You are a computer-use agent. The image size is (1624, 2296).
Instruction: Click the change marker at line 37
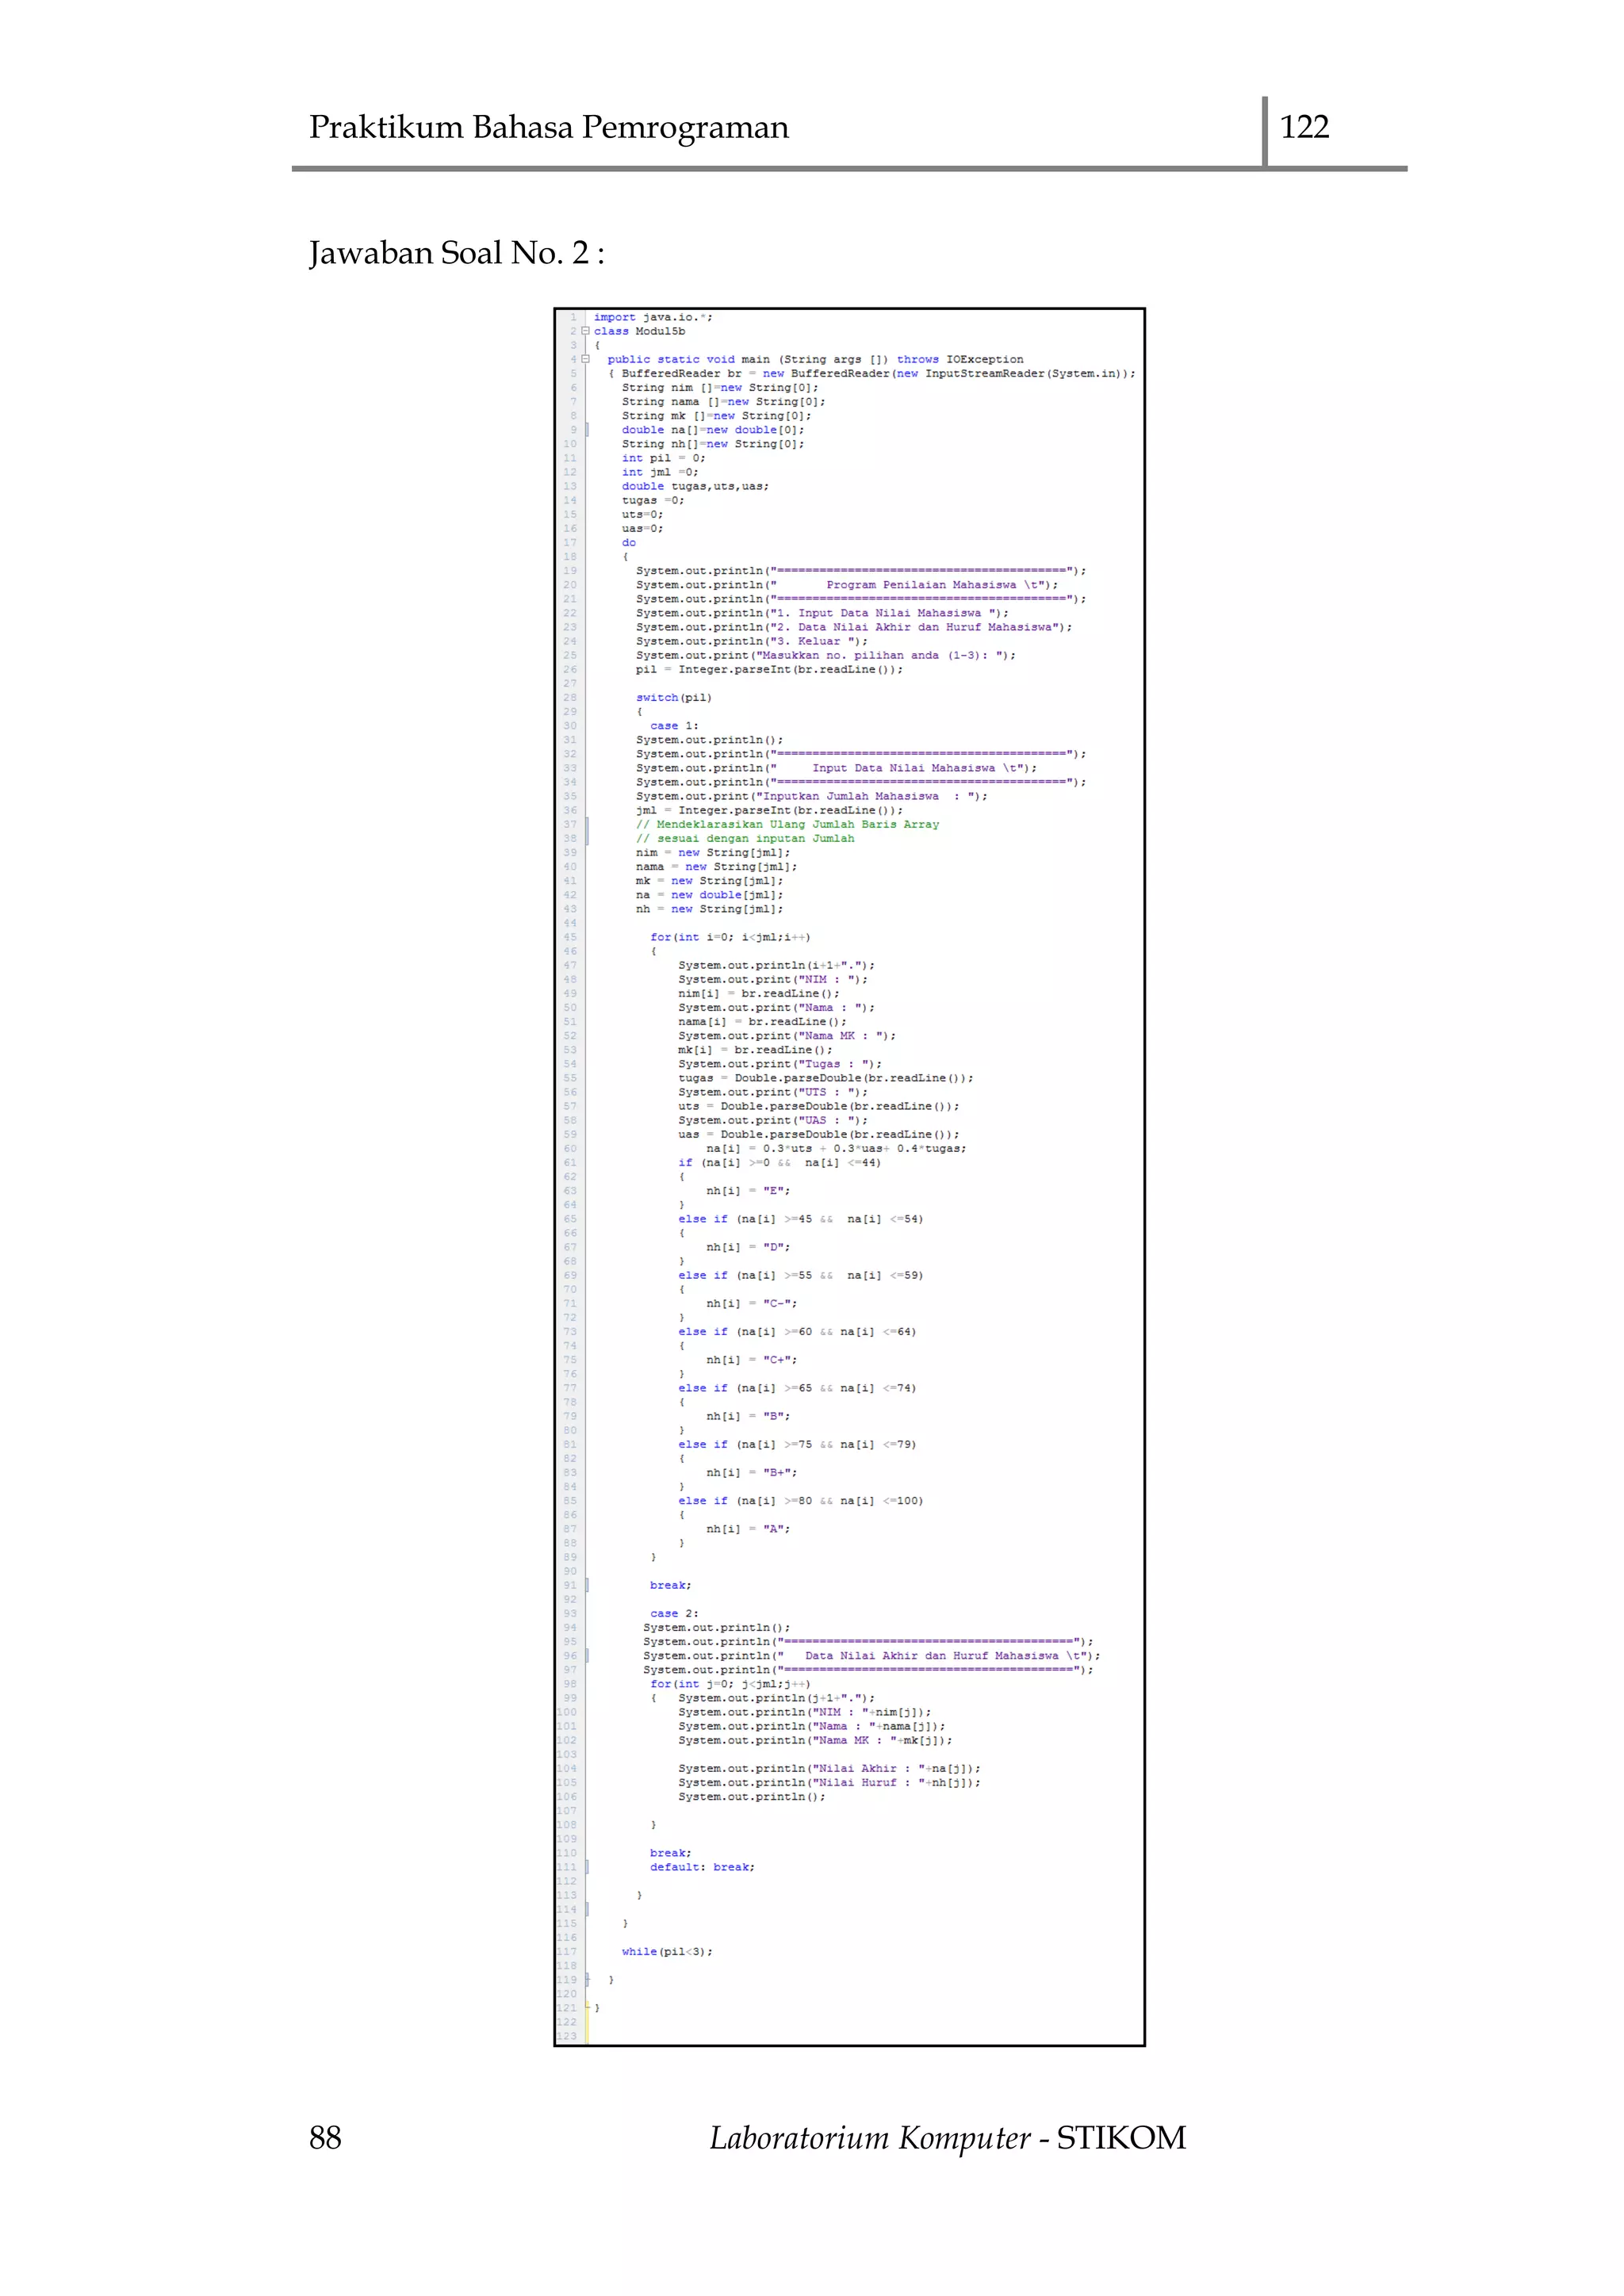point(587,825)
